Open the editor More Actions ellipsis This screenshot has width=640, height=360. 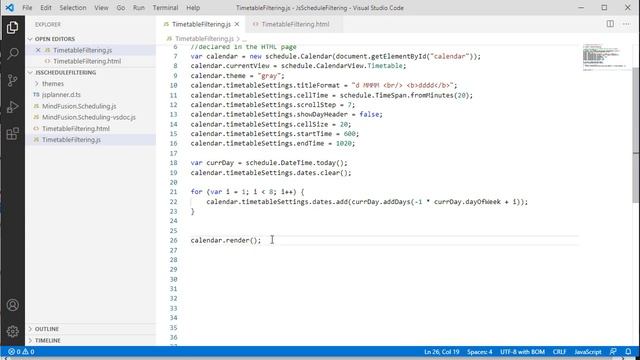coord(626,24)
